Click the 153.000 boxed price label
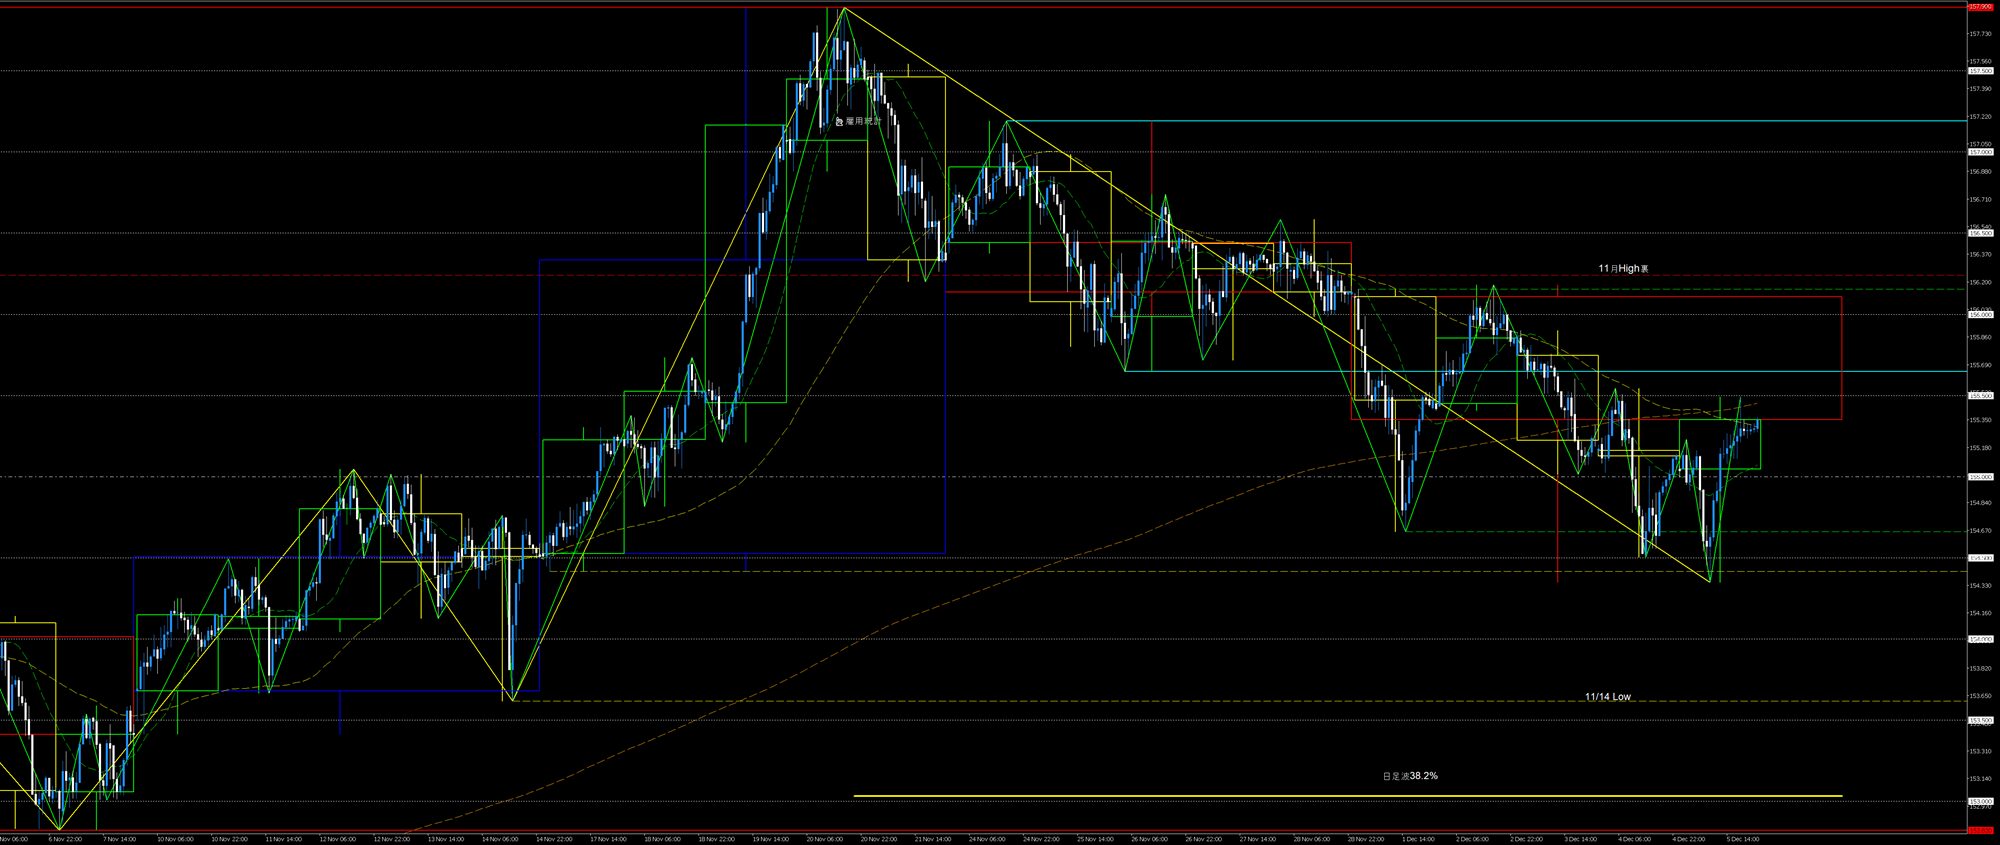The width and height of the screenshot is (2000, 845). [x=1979, y=801]
